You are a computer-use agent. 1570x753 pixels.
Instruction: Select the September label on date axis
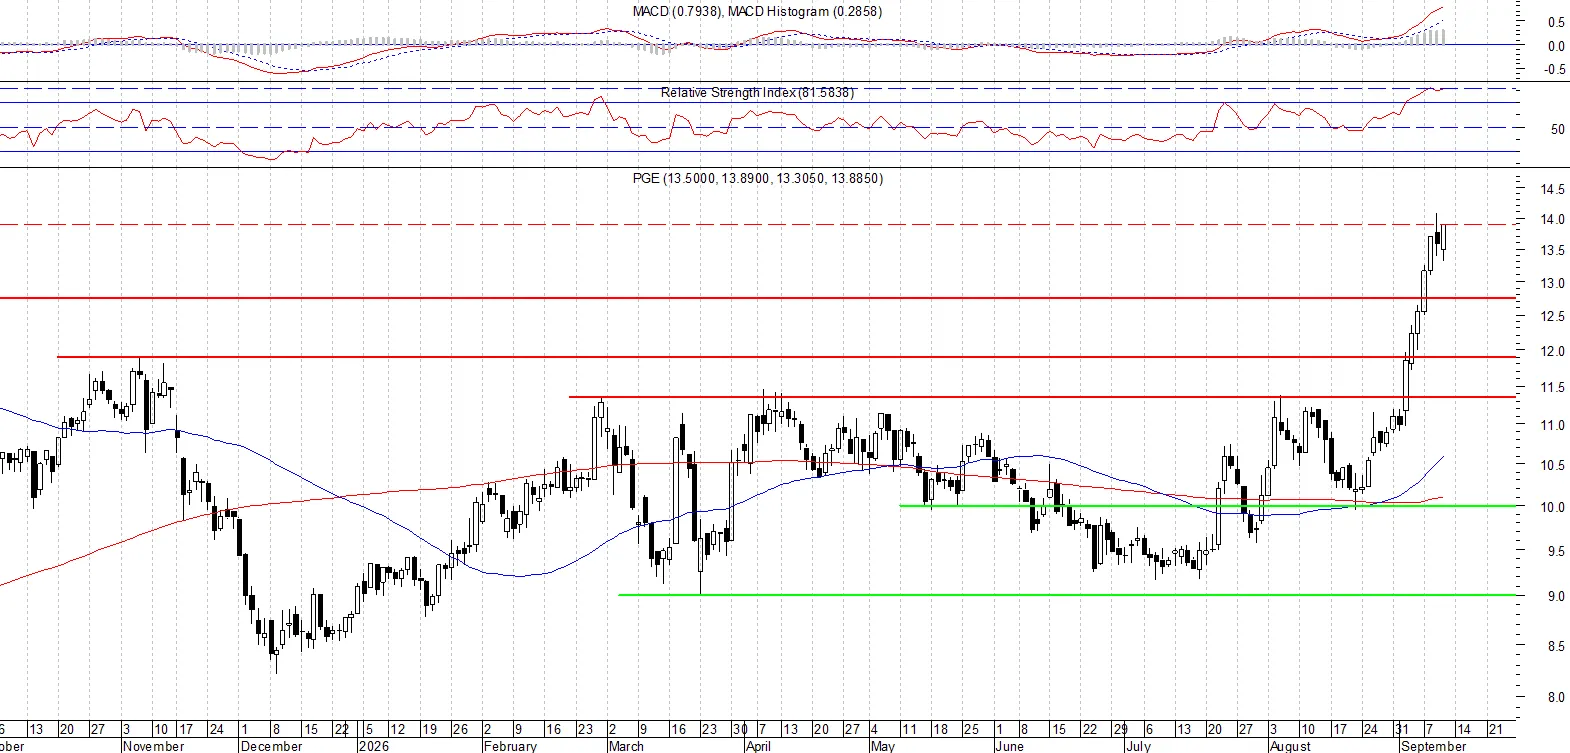1433,746
